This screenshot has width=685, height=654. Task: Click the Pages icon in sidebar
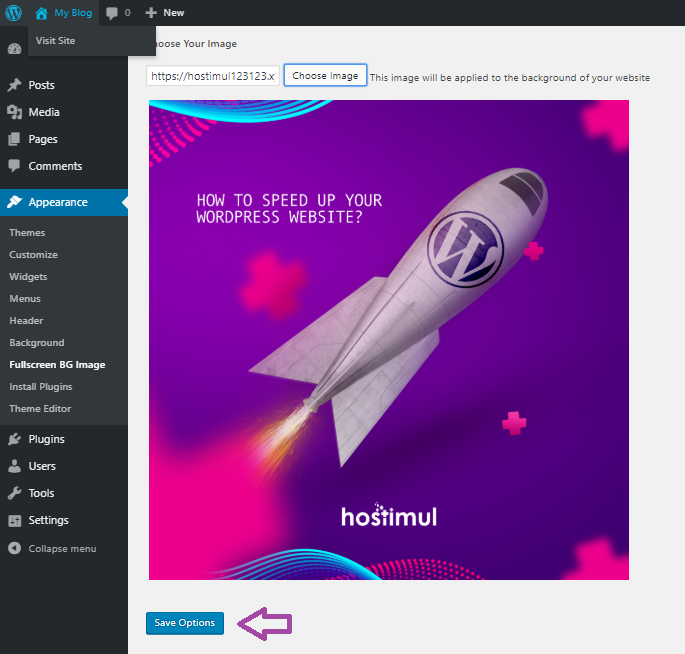click(x=14, y=139)
